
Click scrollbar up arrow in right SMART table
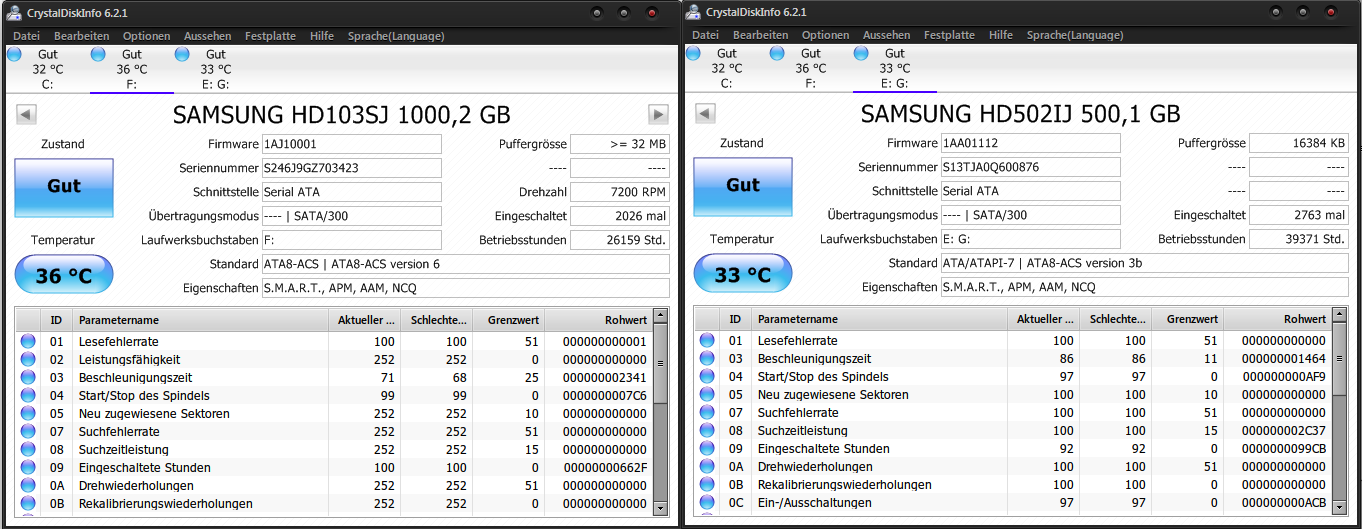pyautogui.click(x=1339, y=316)
